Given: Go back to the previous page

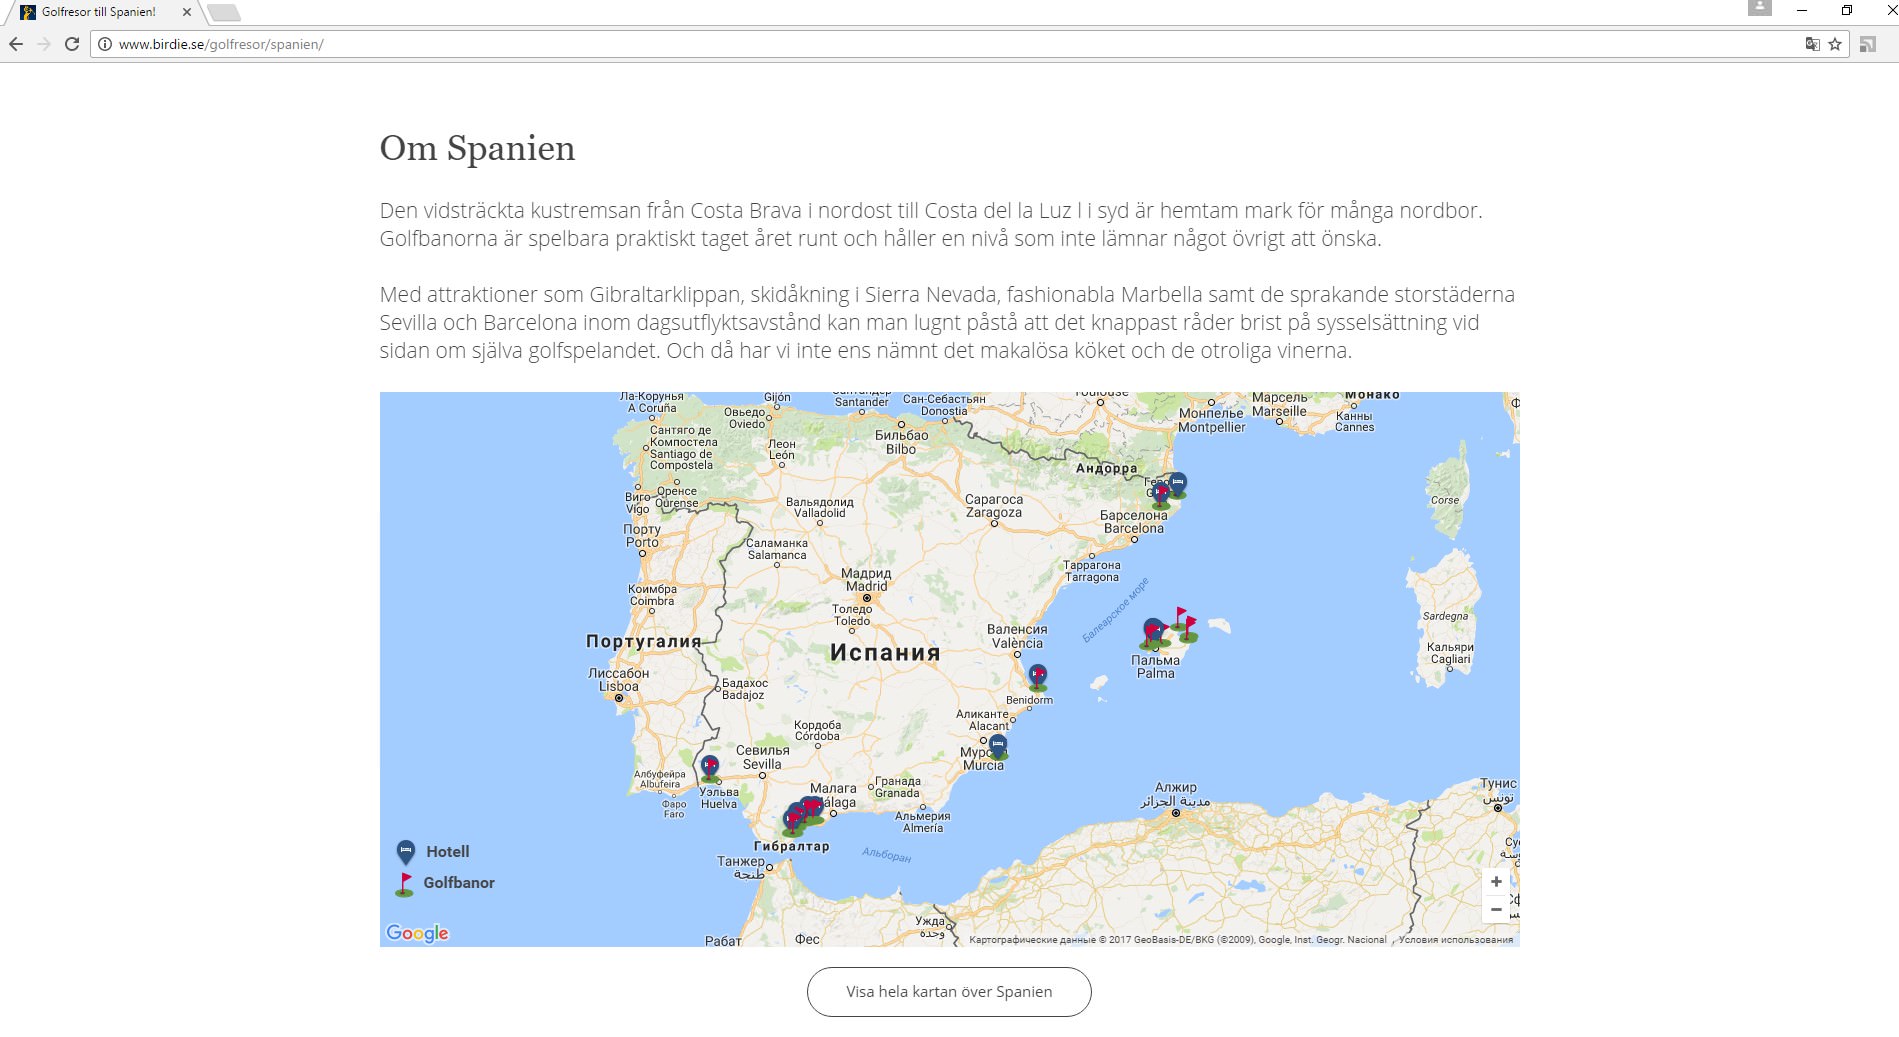Looking at the screenshot, I should click(x=16, y=44).
